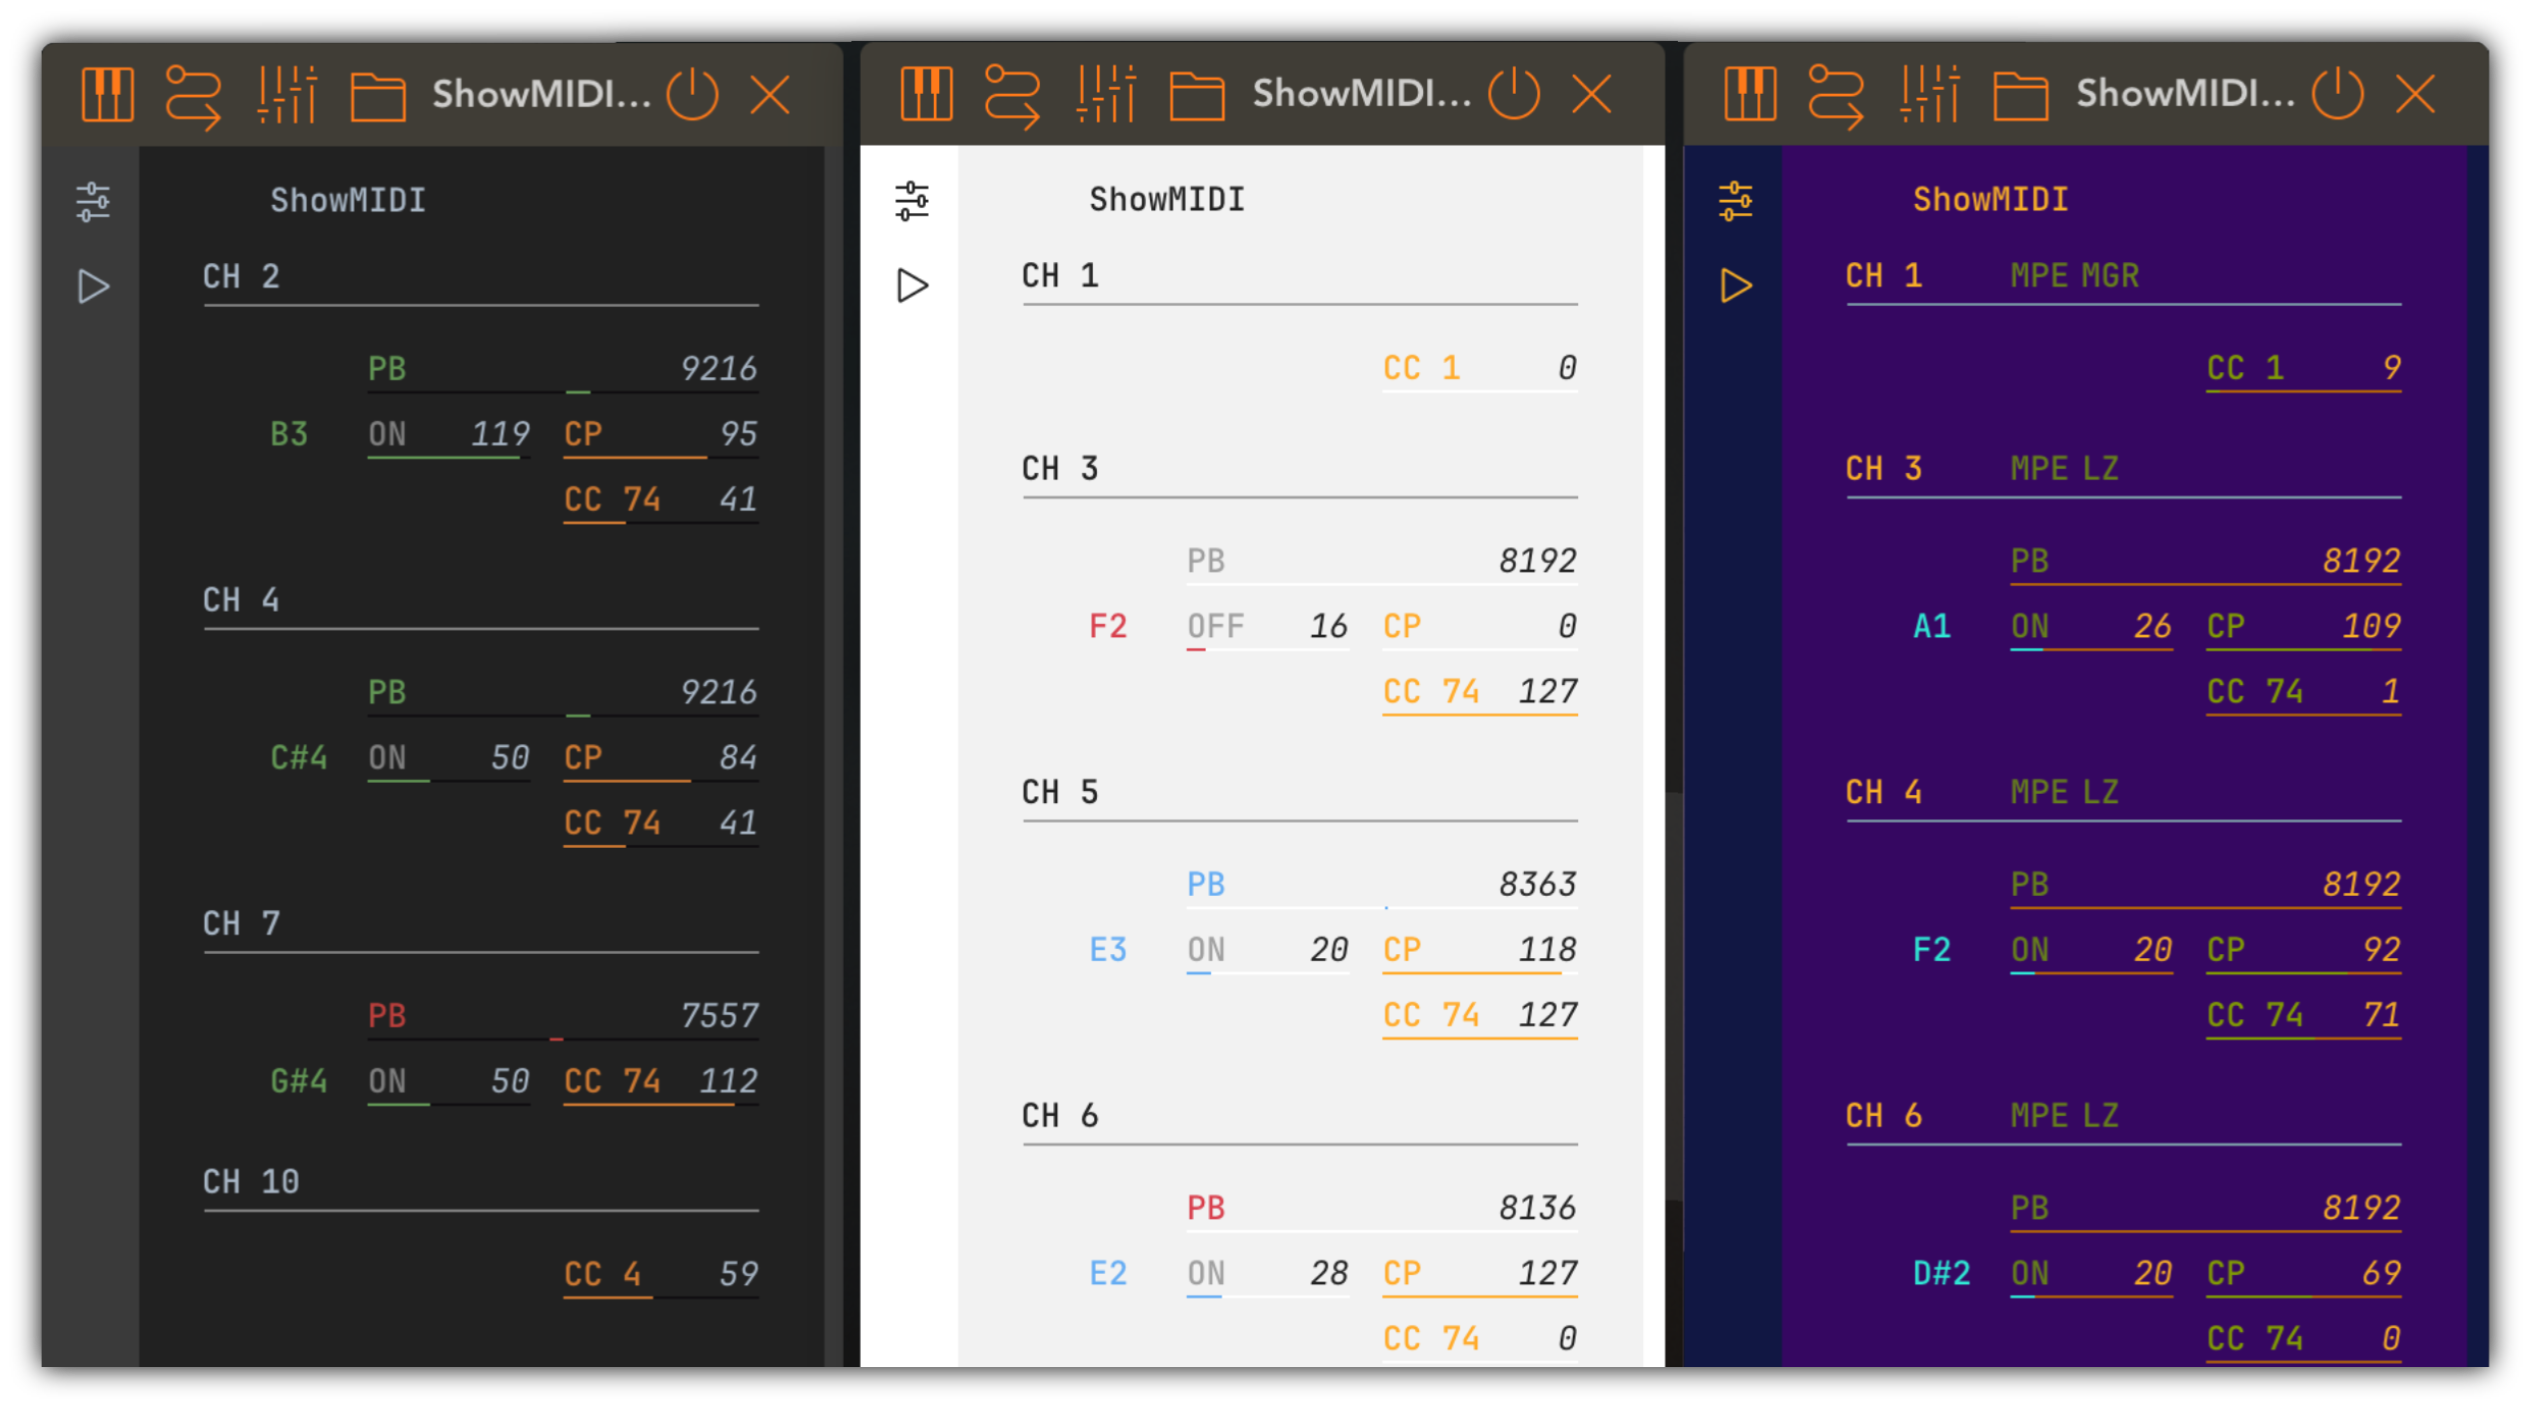Click routing arrows icon in middle plugin header
Screen dimensions: 2530x1407
(1011, 95)
